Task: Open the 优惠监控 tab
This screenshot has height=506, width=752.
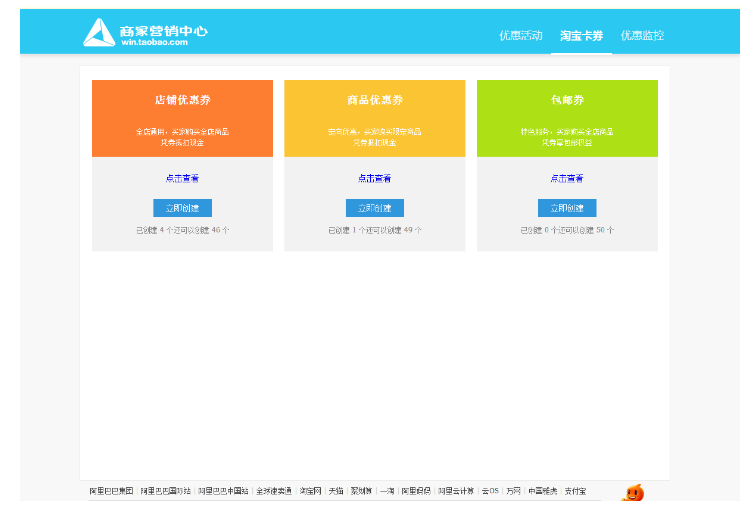Action: [642, 35]
